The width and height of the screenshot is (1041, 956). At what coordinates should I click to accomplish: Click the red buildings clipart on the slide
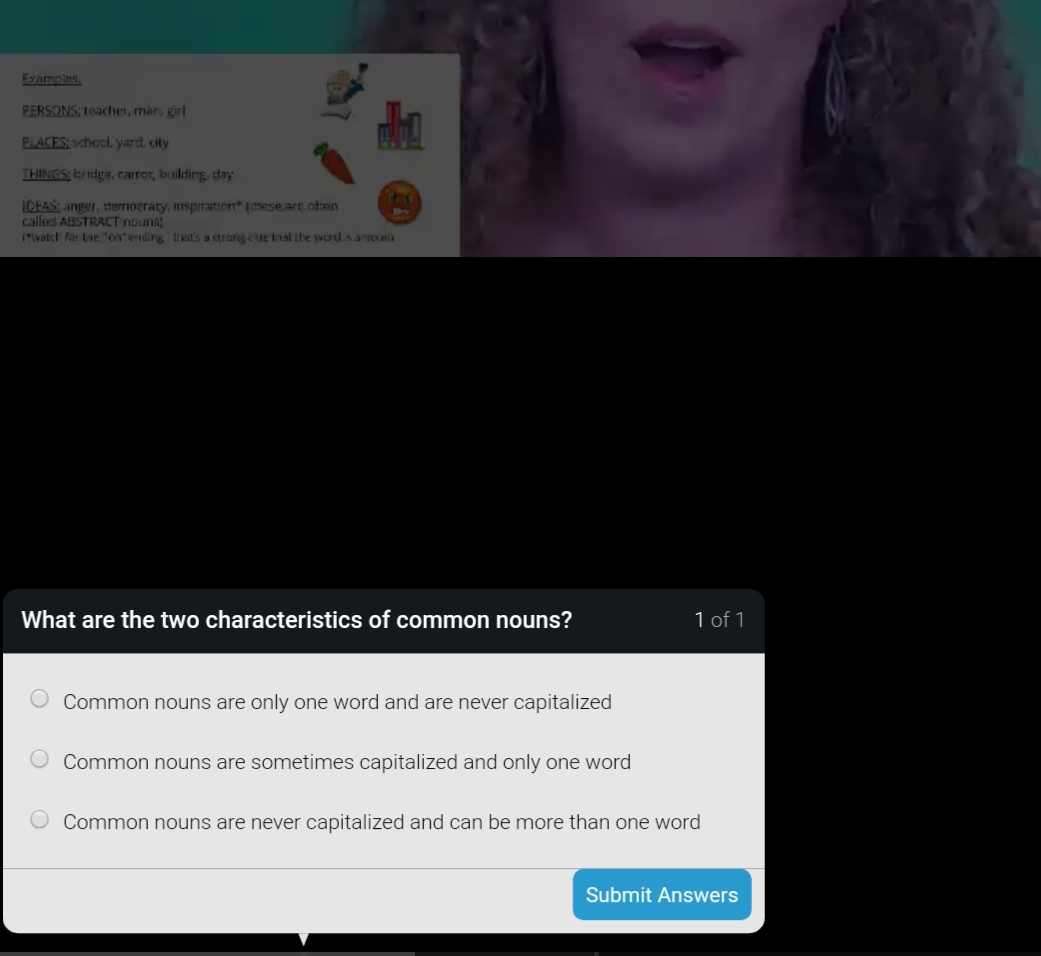pyautogui.click(x=400, y=125)
